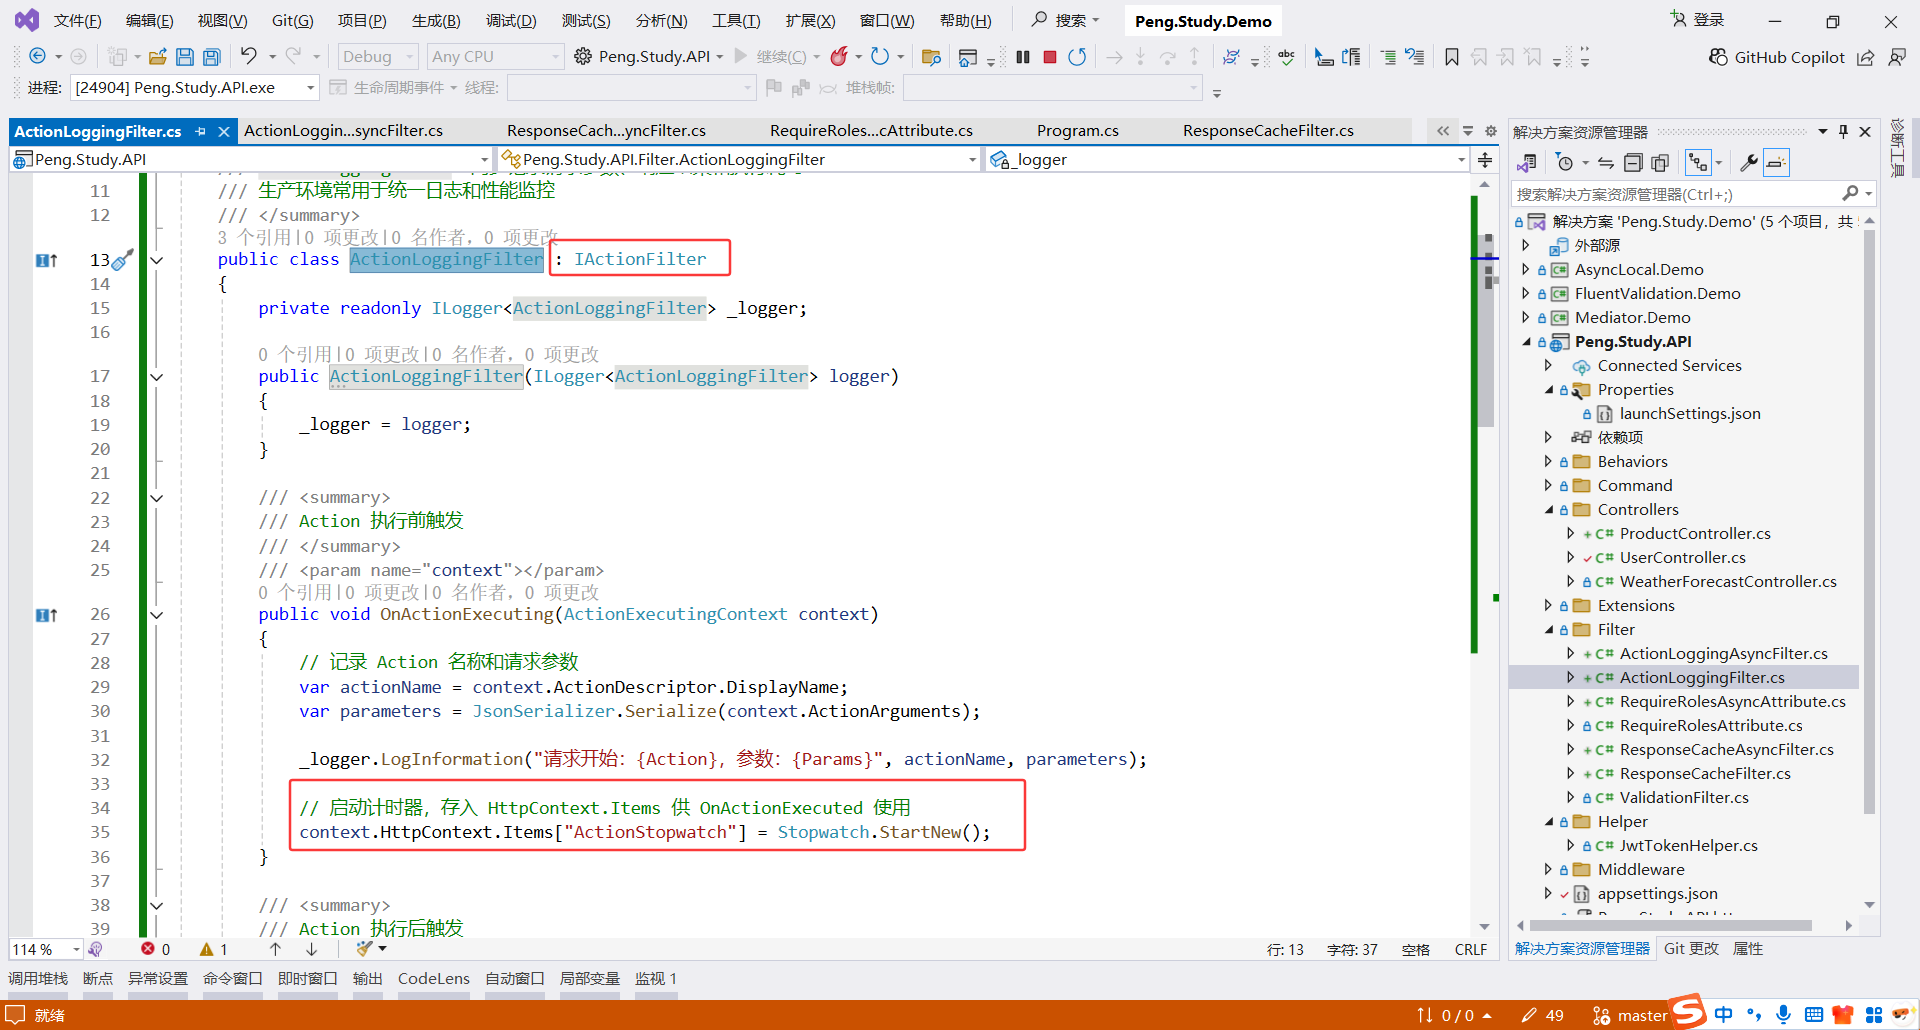
Task: Undo the last edit from toolbar
Action: point(249,56)
